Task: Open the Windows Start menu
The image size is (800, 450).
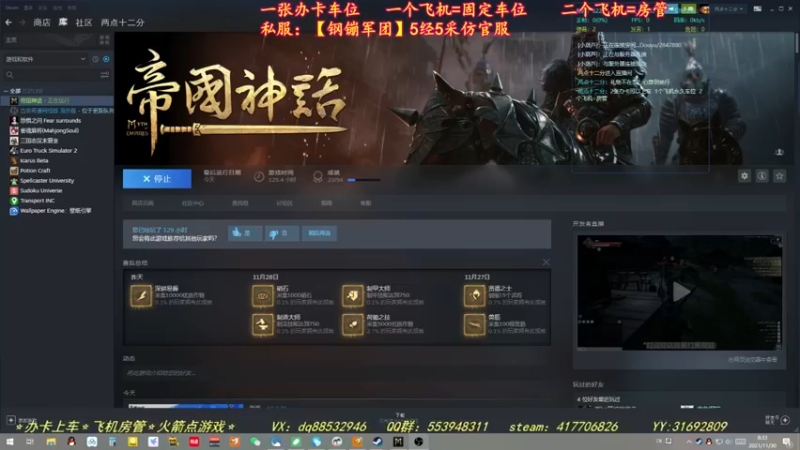Action: pyautogui.click(x=10, y=442)
